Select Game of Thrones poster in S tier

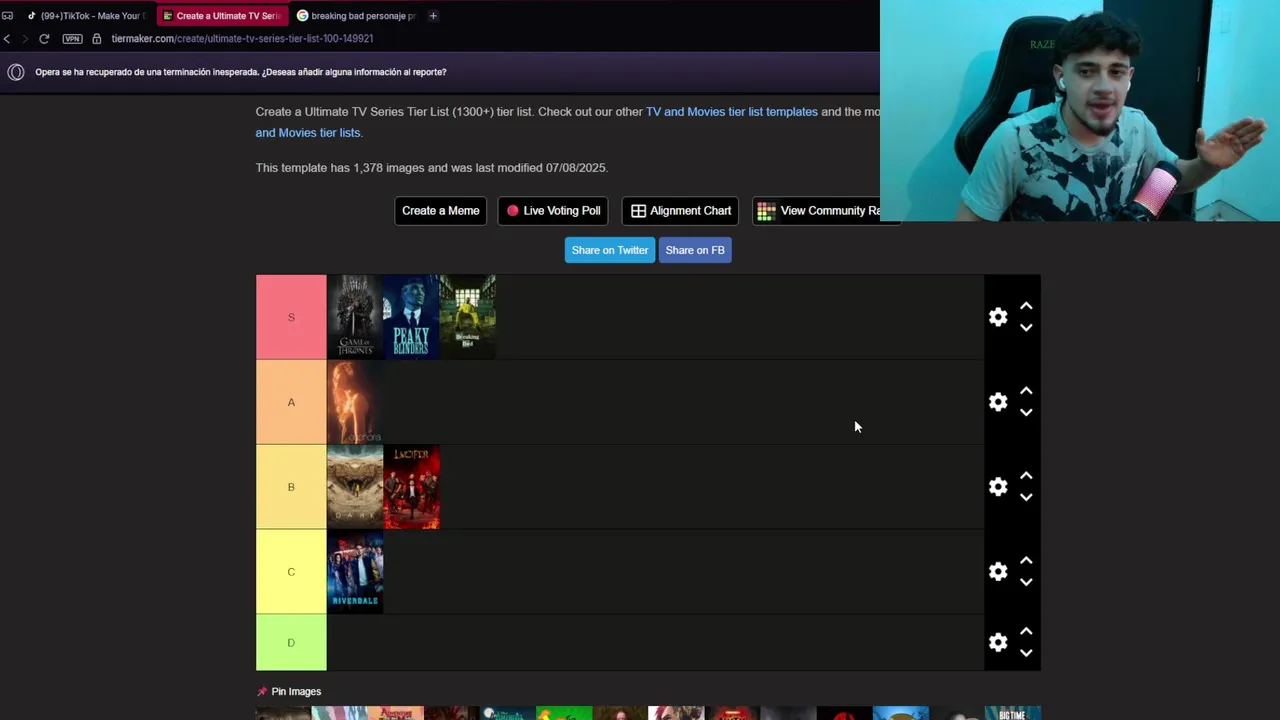point(355,317)
